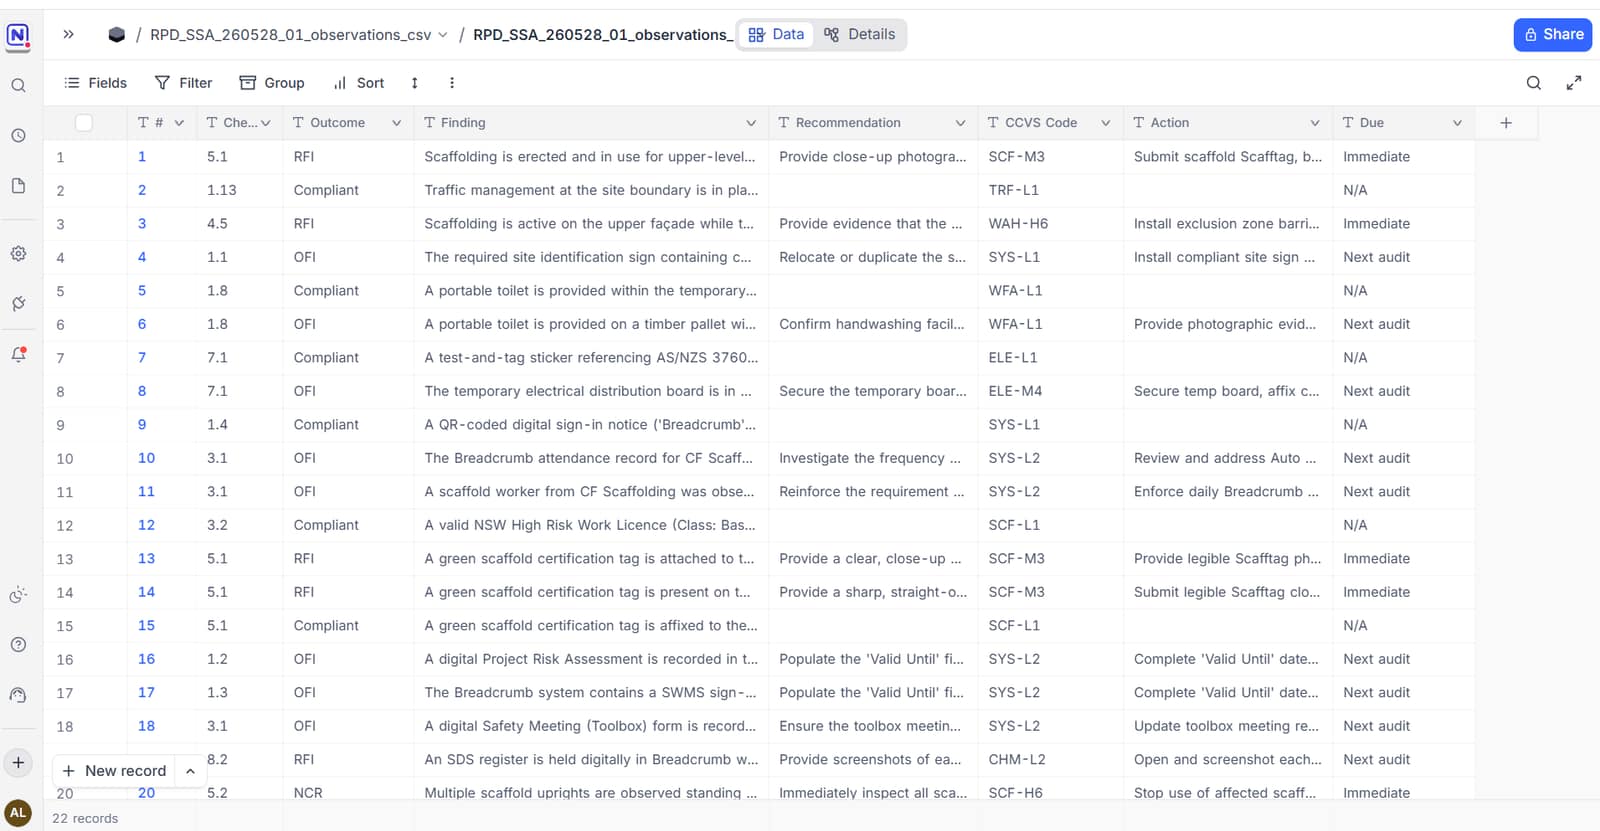This screenshot has width=1600, height=831.
Task: Open what's new icon in left sidebar
Action: [x=18, y=595]
